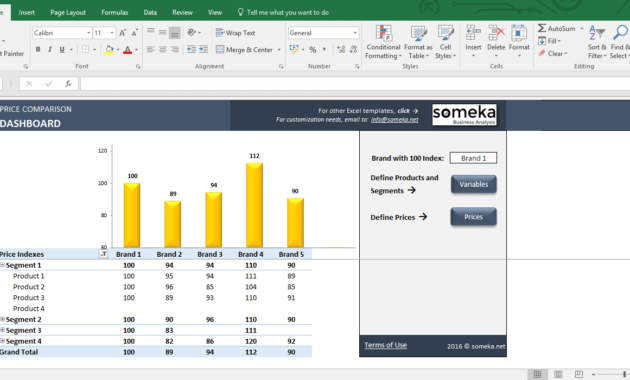630x380 pixels.
Task: Open the Borders button
Action: coord(85,49)
